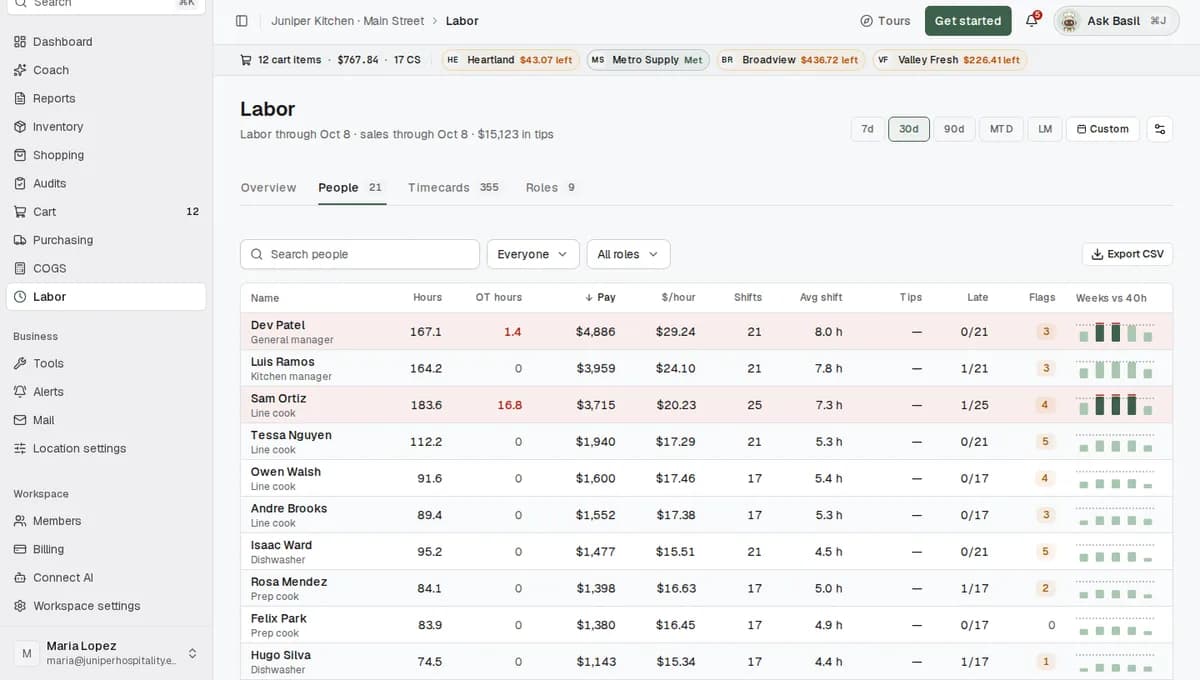1200x680 pixels.
Task: Select the 90d range
Action: point(954,129)
